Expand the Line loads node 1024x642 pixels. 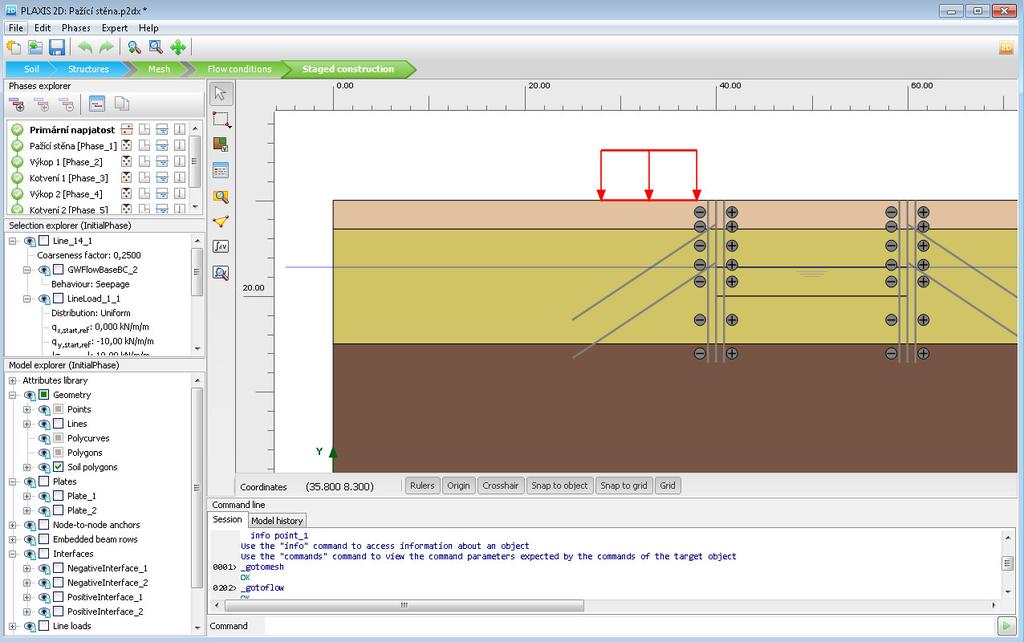(12, 626)
